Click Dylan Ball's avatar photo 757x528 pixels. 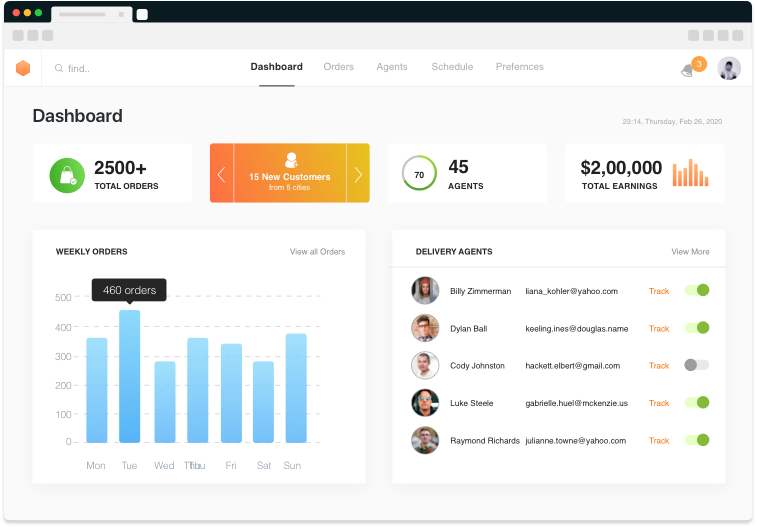point(425,328)
